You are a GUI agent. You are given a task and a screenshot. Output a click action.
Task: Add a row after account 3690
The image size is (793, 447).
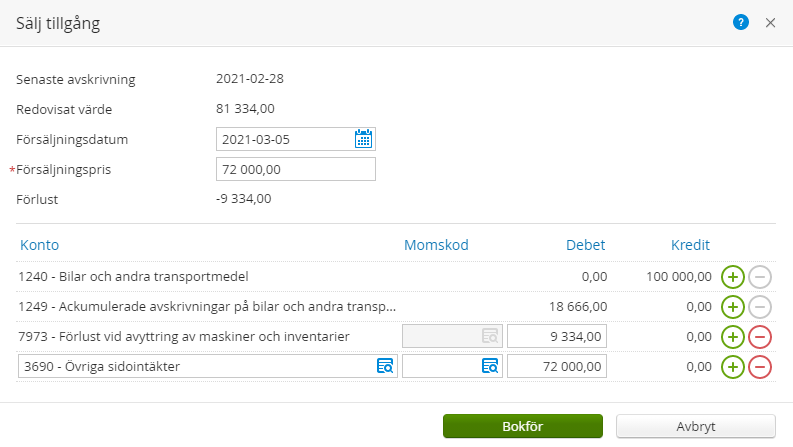732,367
